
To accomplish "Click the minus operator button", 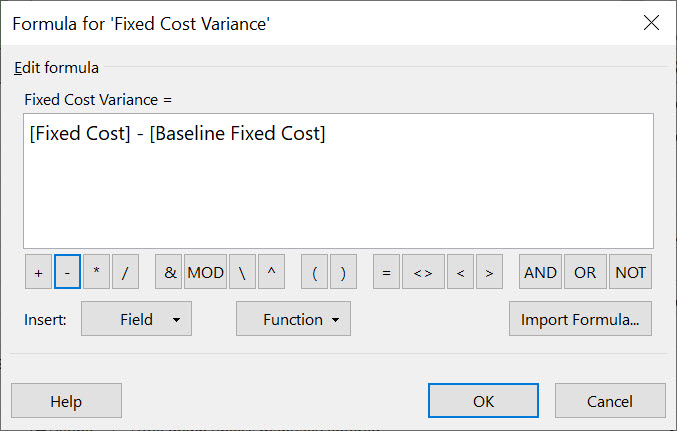I will tap(67, 272).
